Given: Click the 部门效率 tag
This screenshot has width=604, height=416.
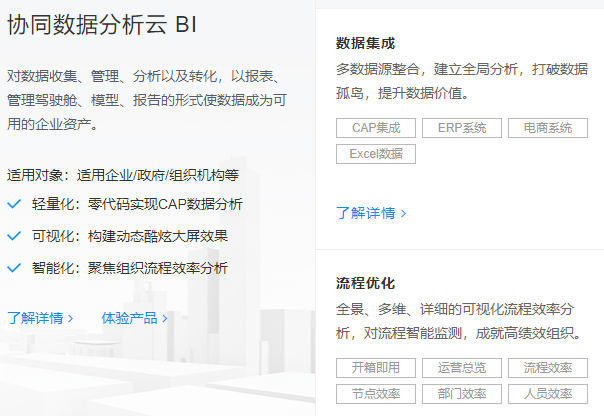Looking at the screenshot, I should click(462, 393).
